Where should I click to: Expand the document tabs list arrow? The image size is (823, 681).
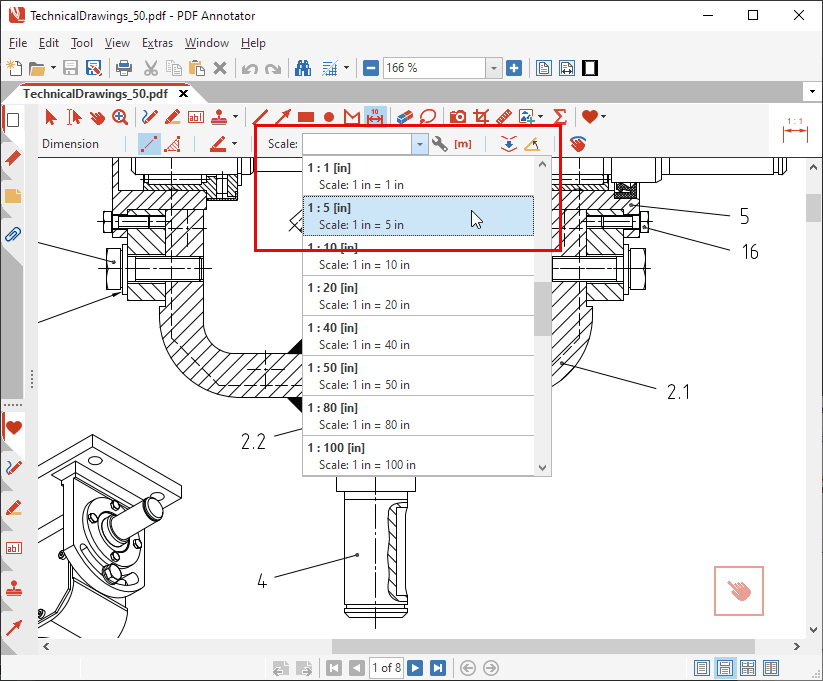point(813,92)
